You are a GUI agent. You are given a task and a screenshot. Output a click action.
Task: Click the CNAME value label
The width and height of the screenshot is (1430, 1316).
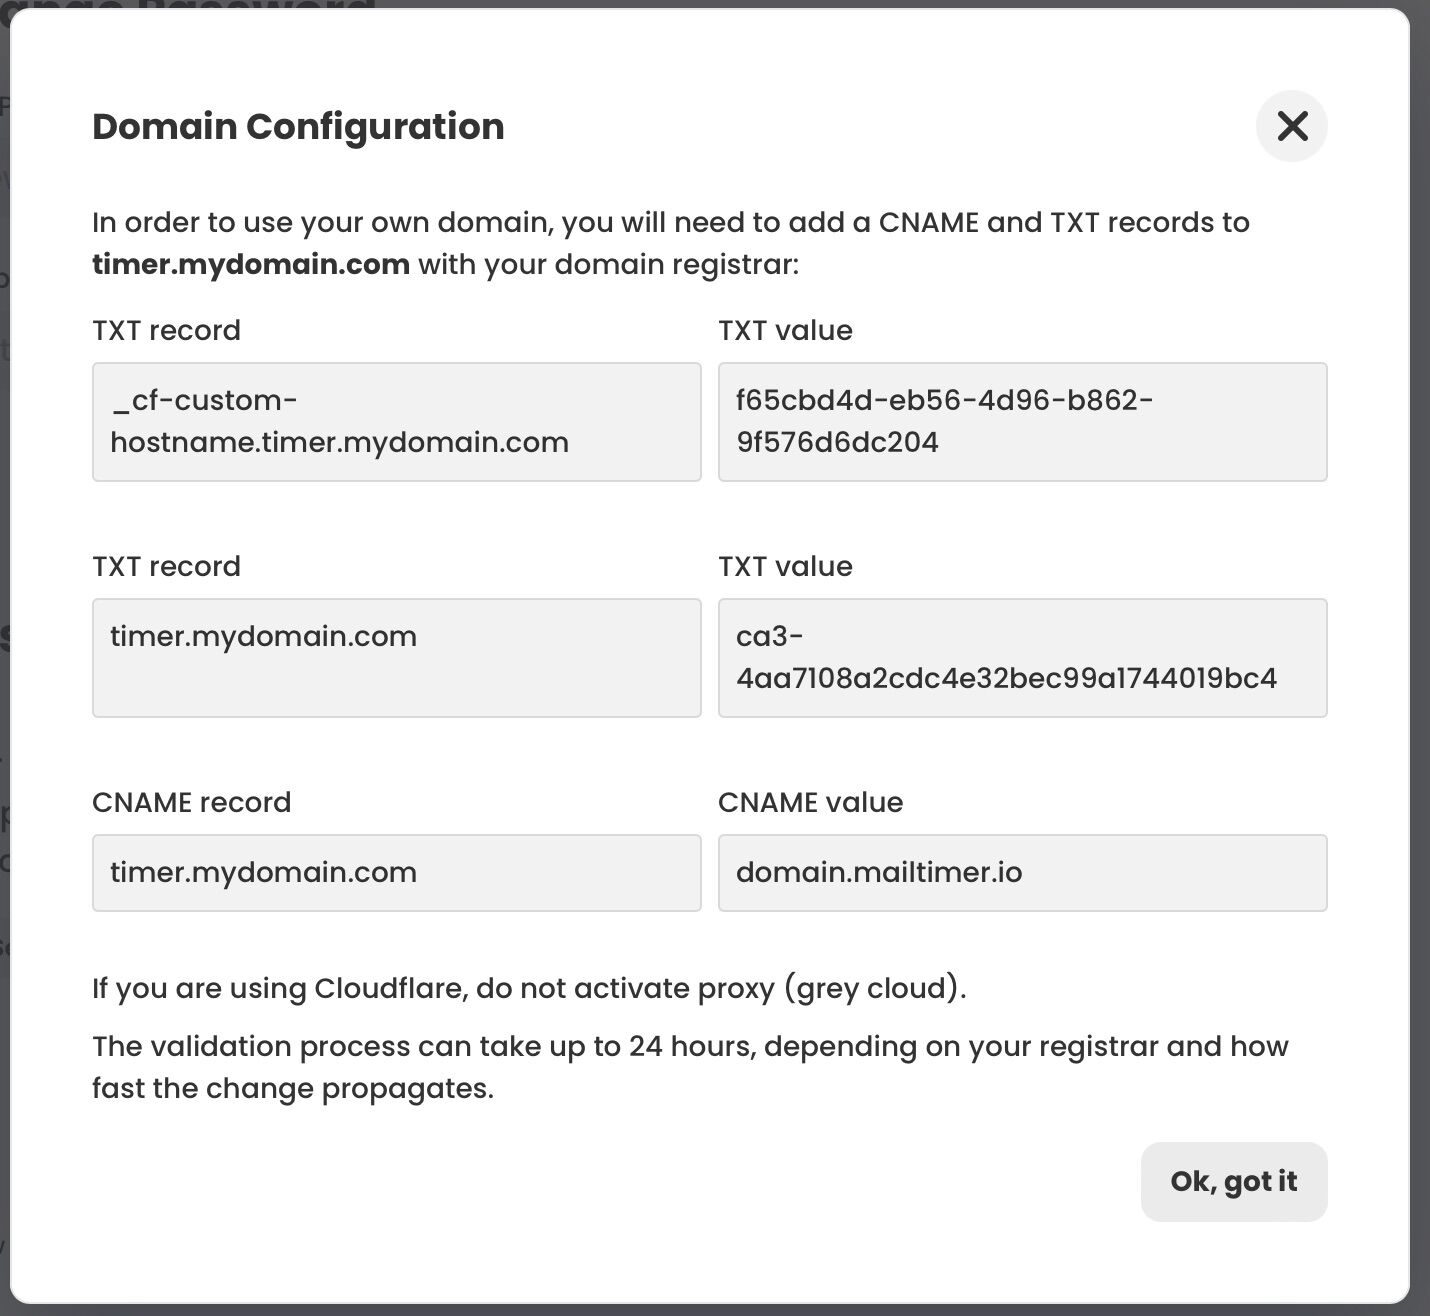pyautogui.click(x=811, y=802)
